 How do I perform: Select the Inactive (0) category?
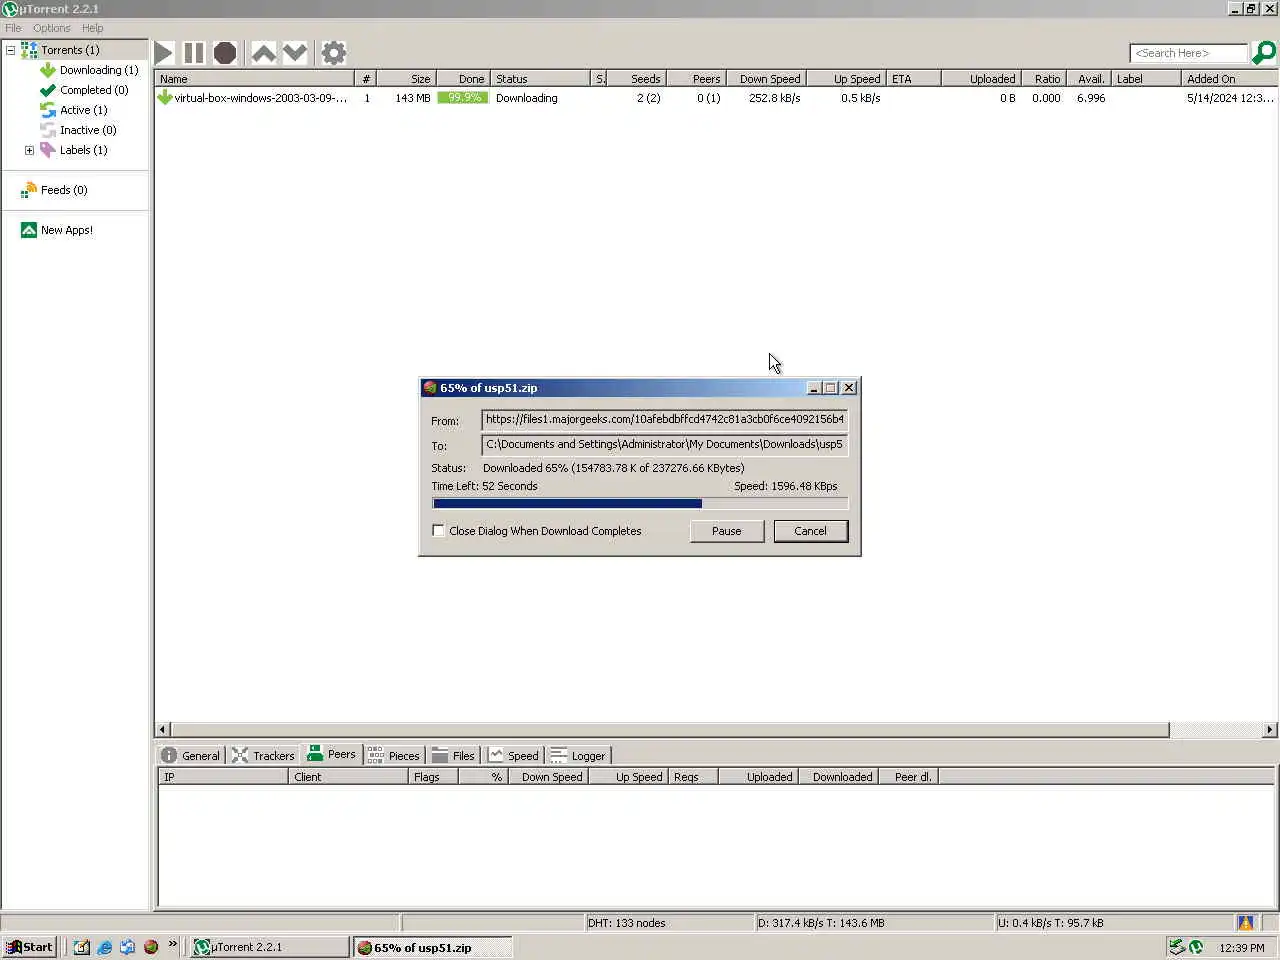tap(88, 130)
